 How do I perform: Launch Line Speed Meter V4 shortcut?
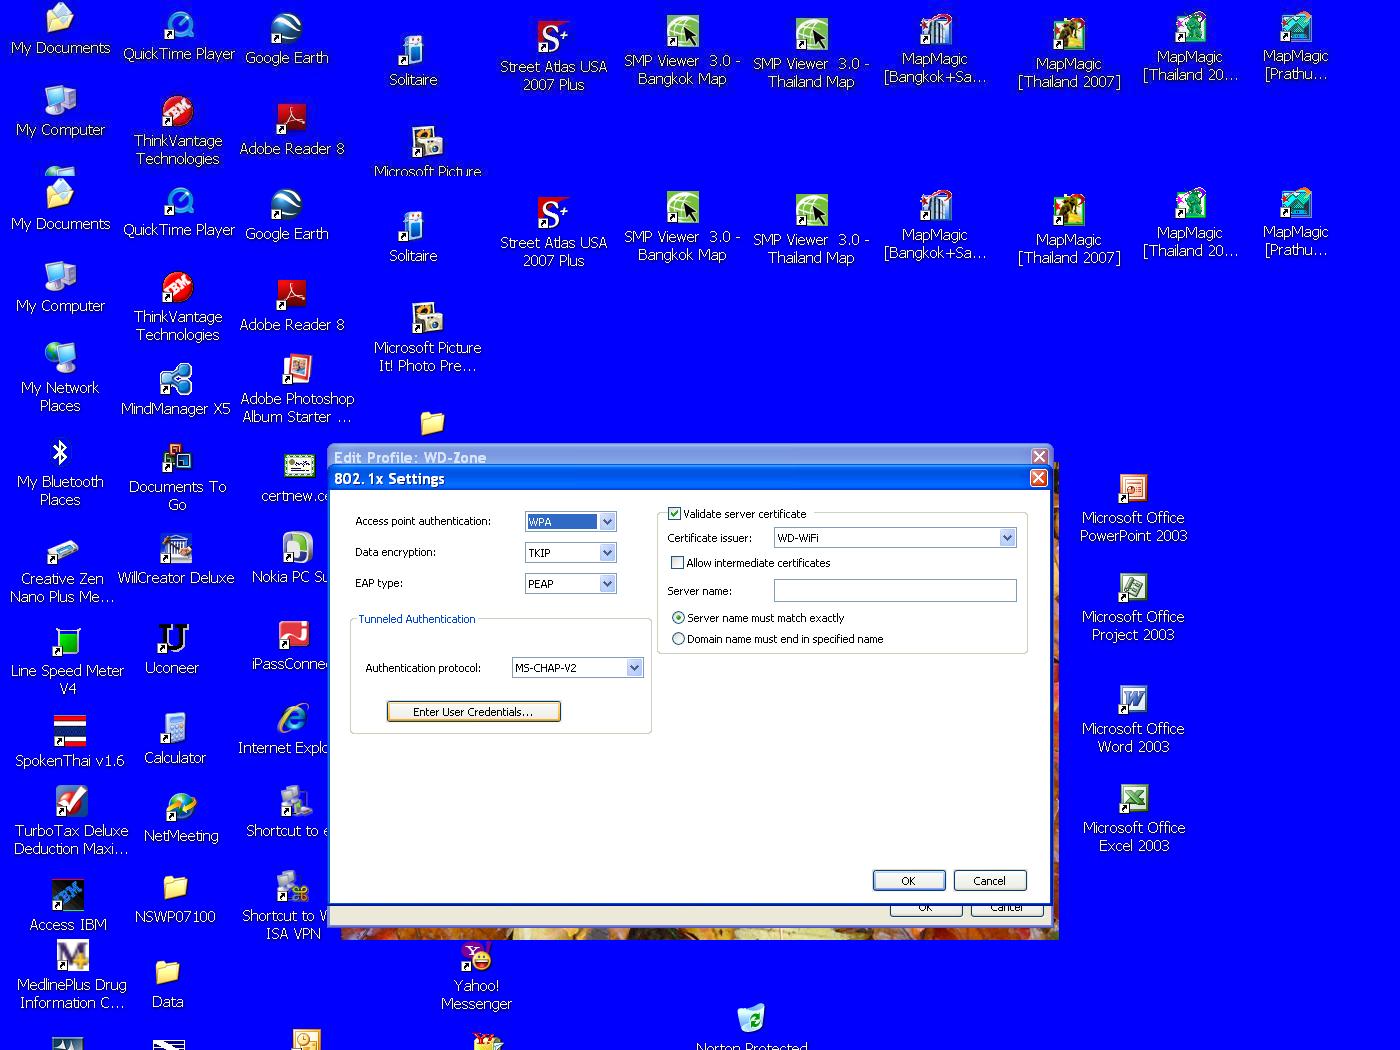coord(67,642)
